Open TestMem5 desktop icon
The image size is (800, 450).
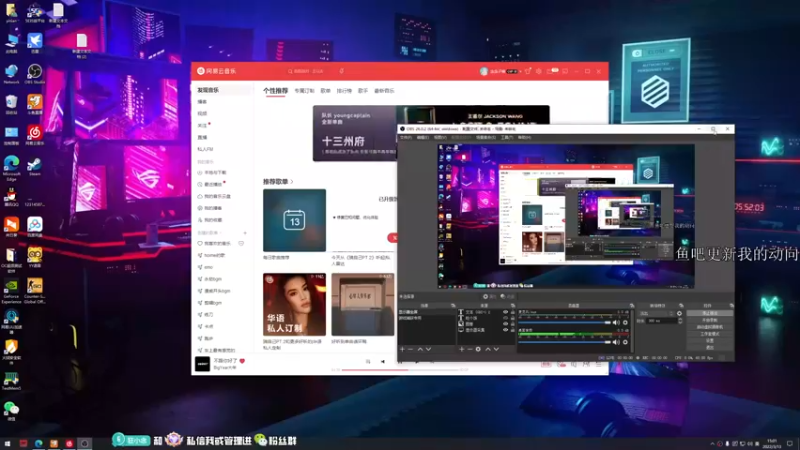(x=11, y=381)
